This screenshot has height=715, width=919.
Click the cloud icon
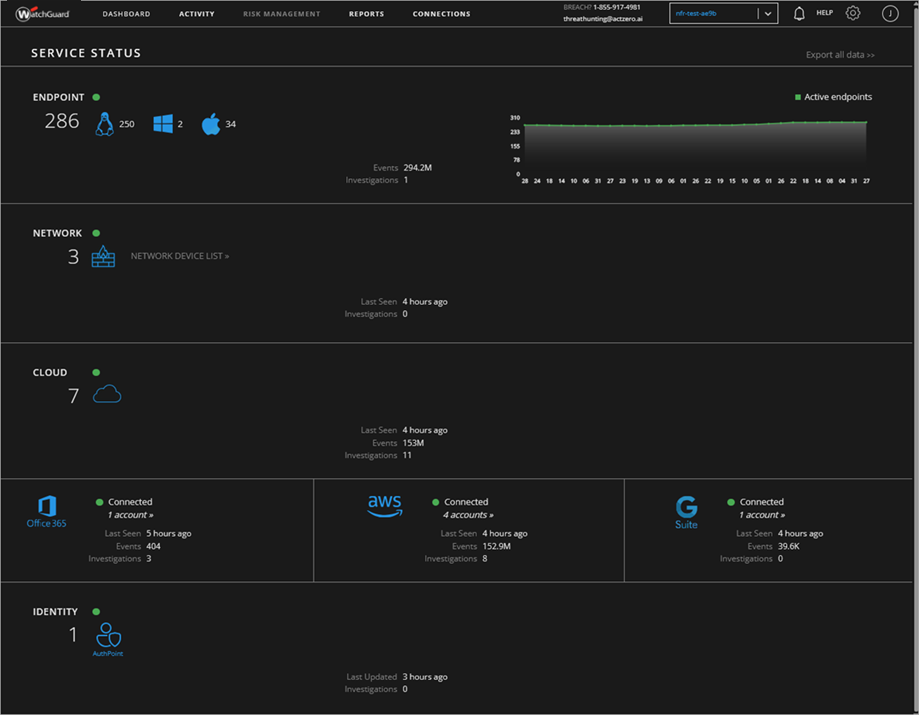tap(107, 394)
